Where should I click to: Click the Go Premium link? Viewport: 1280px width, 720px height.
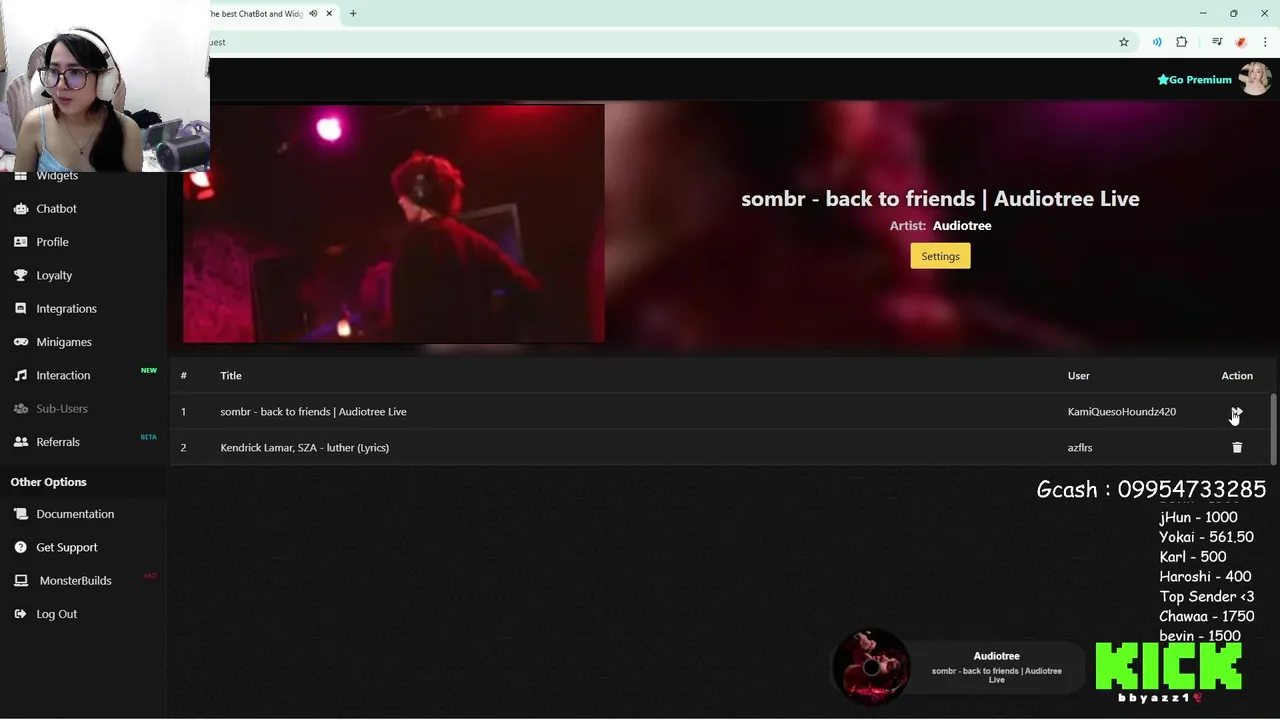tap(1194, 80)
